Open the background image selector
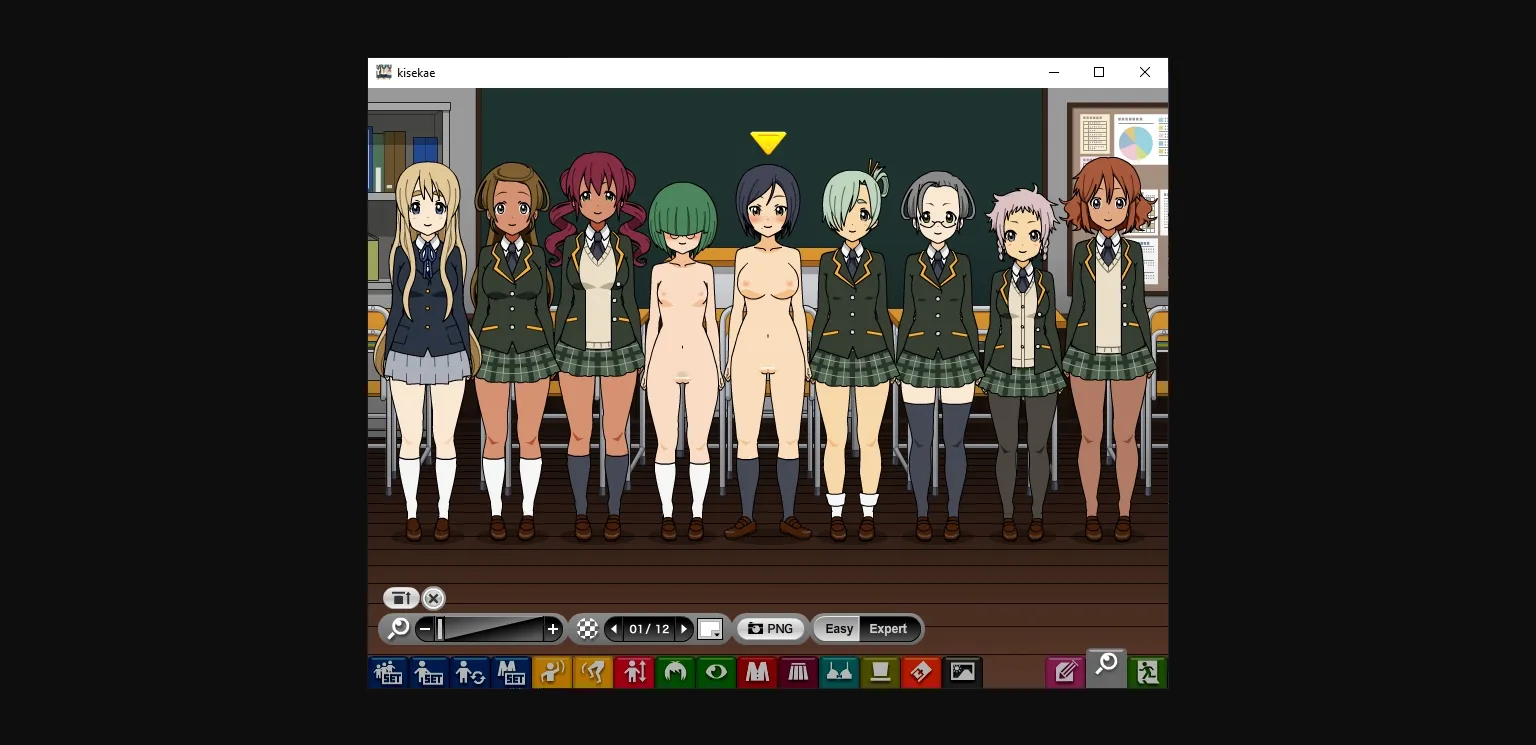This screenshot has width=1536, height=745. point(962,672)
